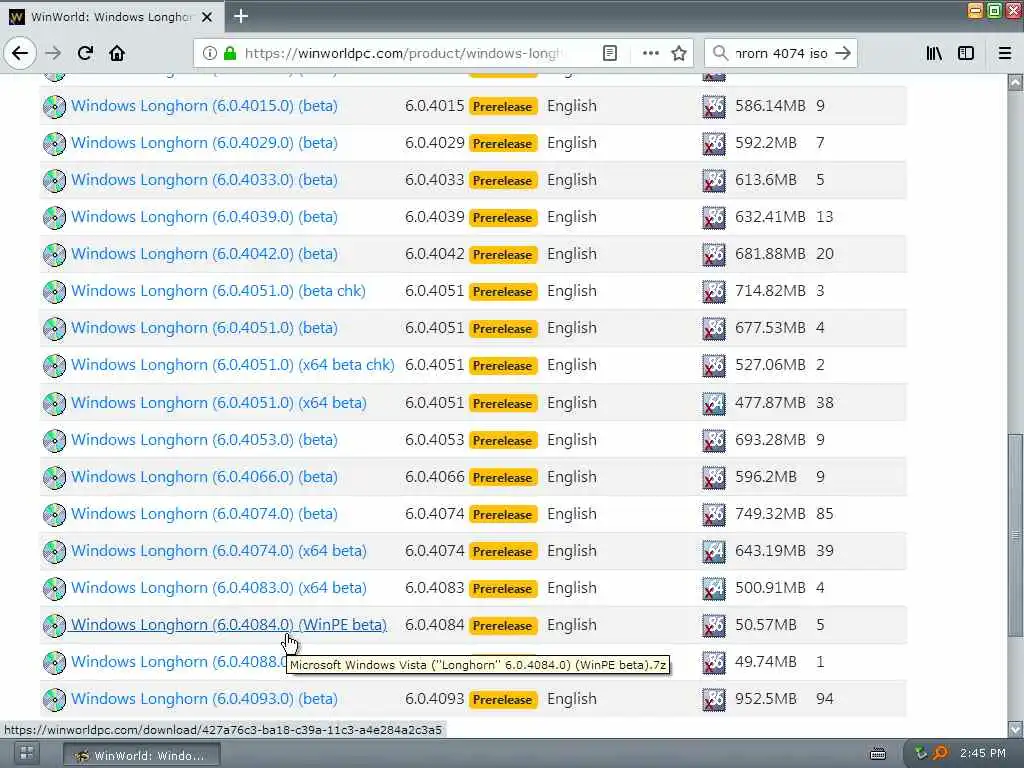Screen dimensions: 1024x768
Task: Open Windows Longhorn (6.0.4039.0) (beta) link
Action: coord(204,217)
